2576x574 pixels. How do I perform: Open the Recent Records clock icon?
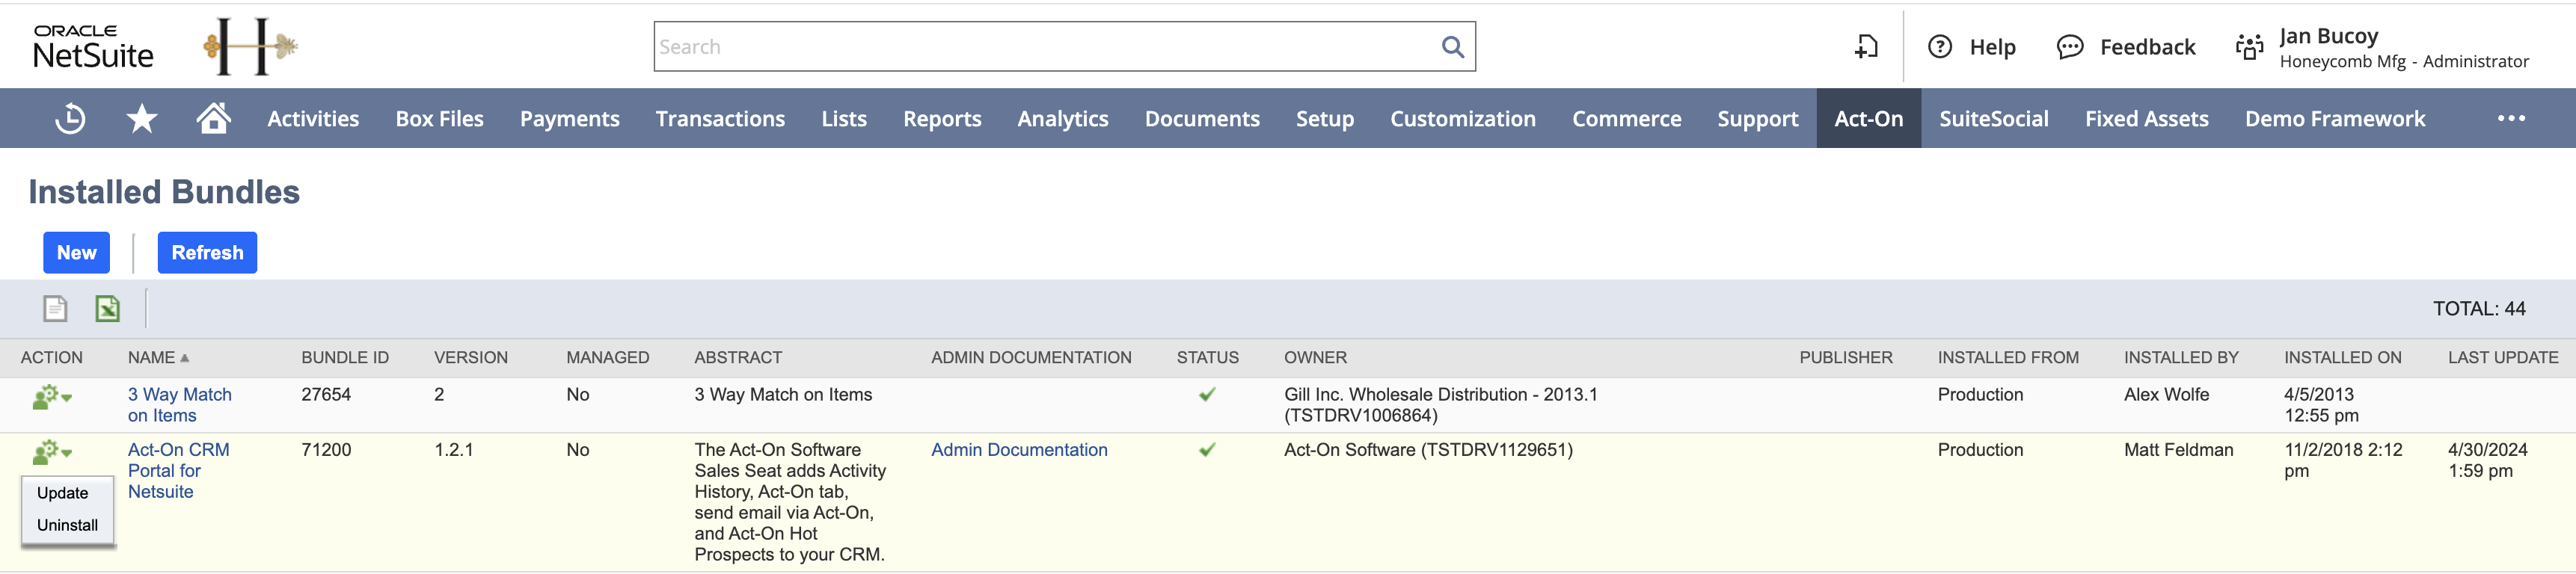(x=70, y=119)
